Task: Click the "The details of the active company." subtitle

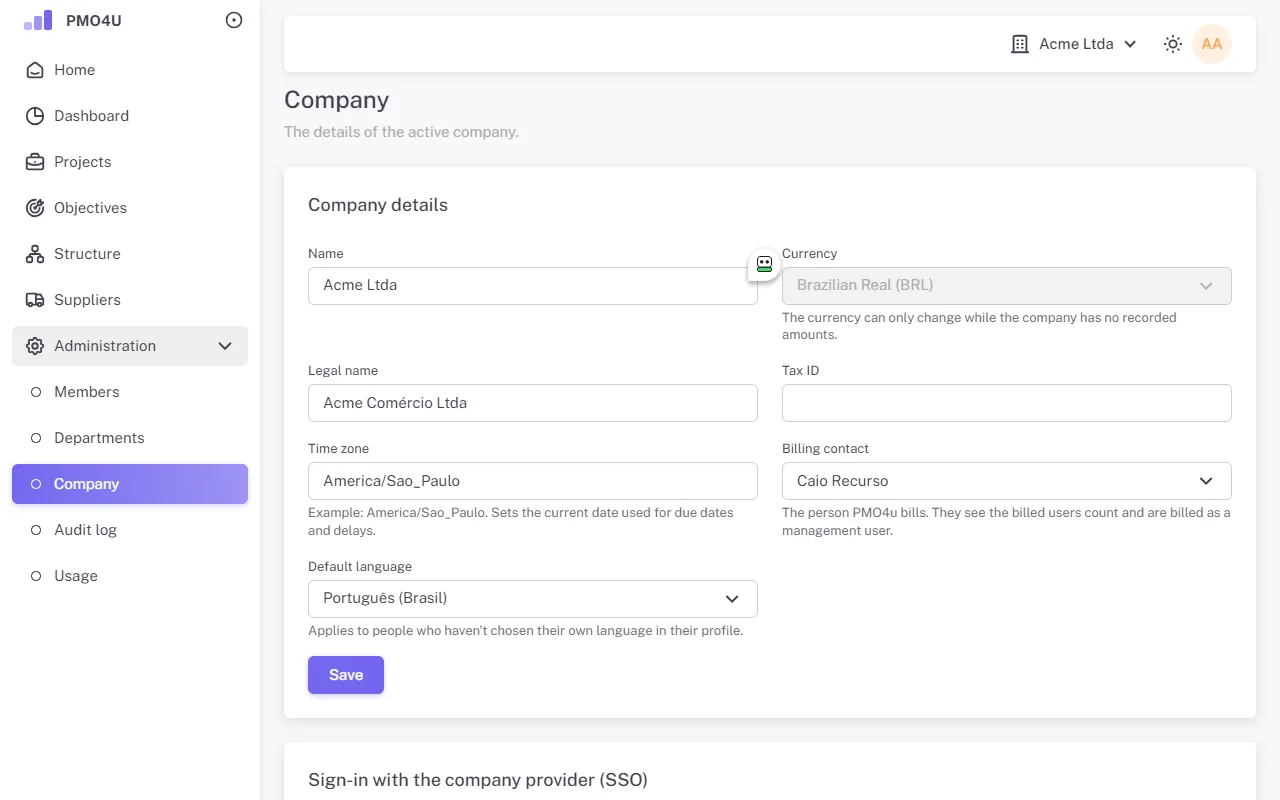Action: coord(401,132)
